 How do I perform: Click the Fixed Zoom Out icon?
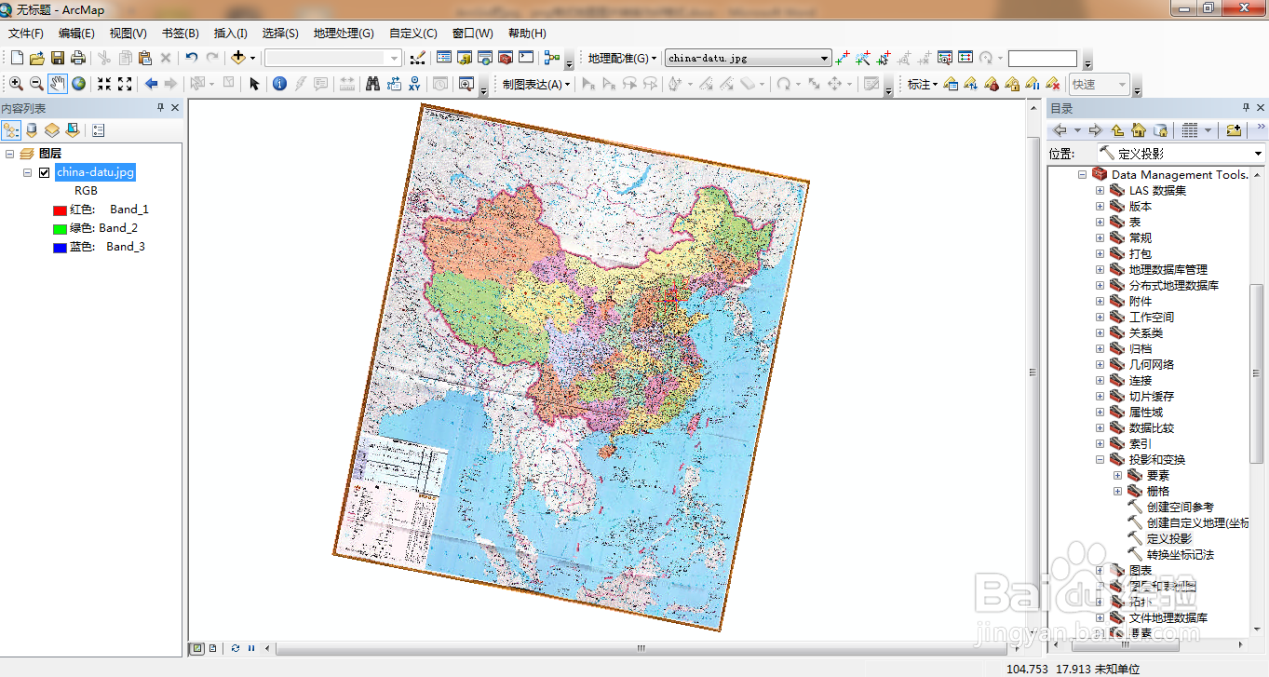point(125,84)
